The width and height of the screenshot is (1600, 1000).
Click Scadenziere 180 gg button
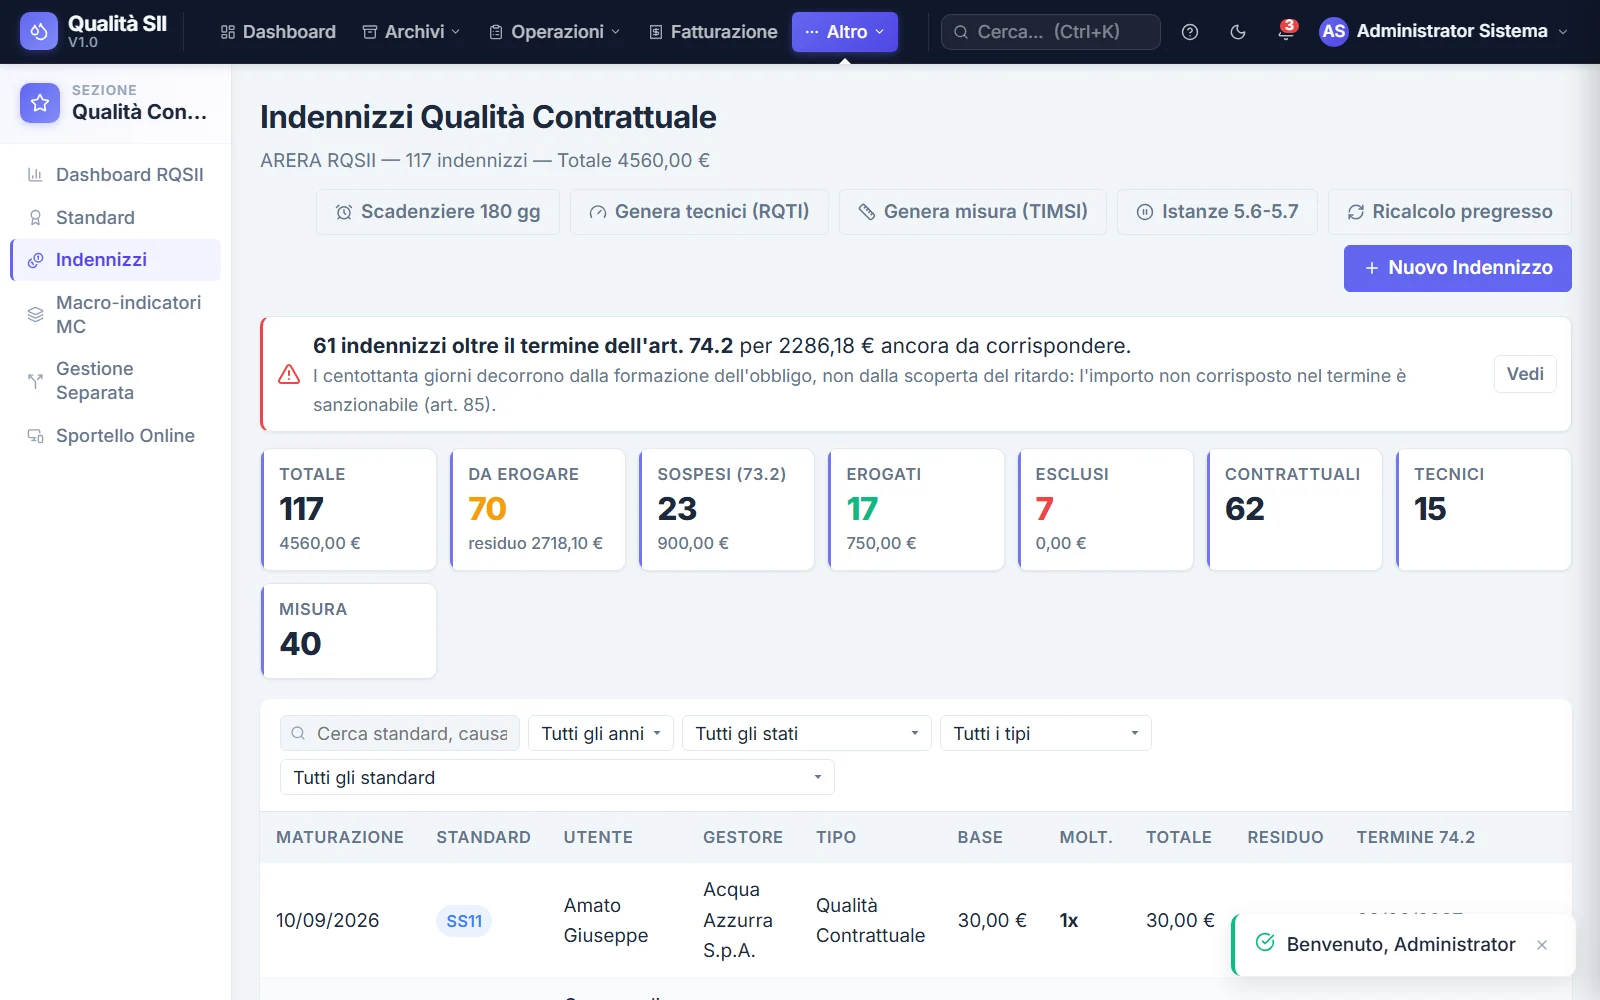coord(438,212)
